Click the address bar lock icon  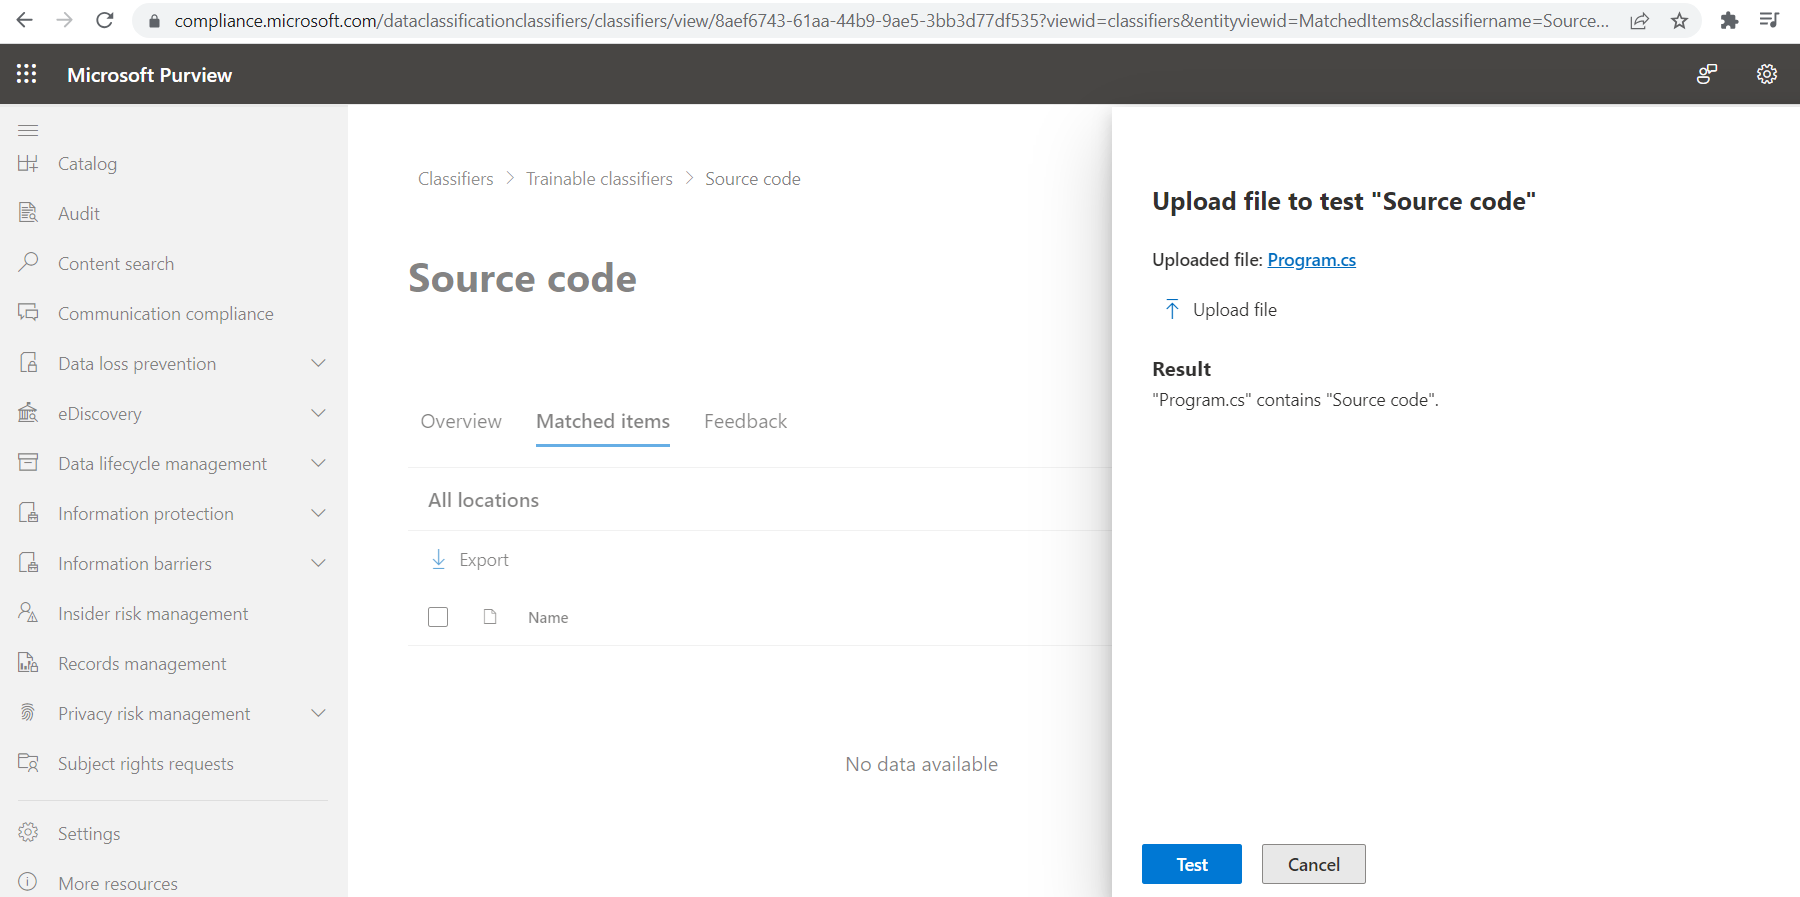pos(153,21)
